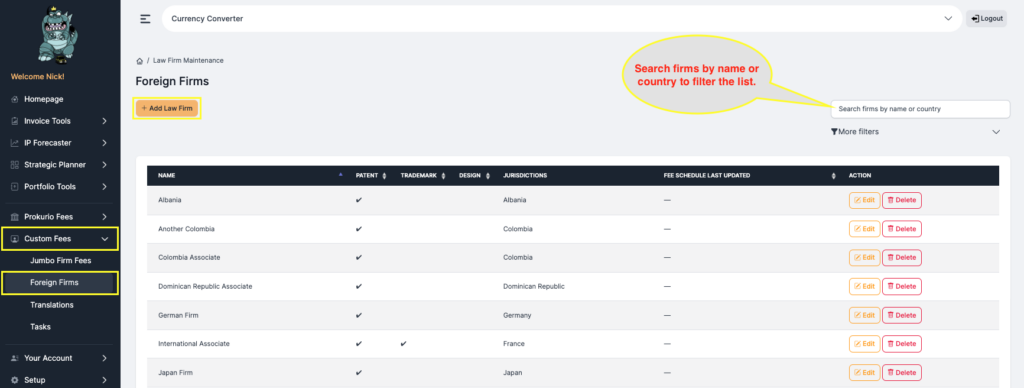Sort by Patent column arrows
Image resolution: width=1024 pixels, height=388 pixels.
click(384, 176)
